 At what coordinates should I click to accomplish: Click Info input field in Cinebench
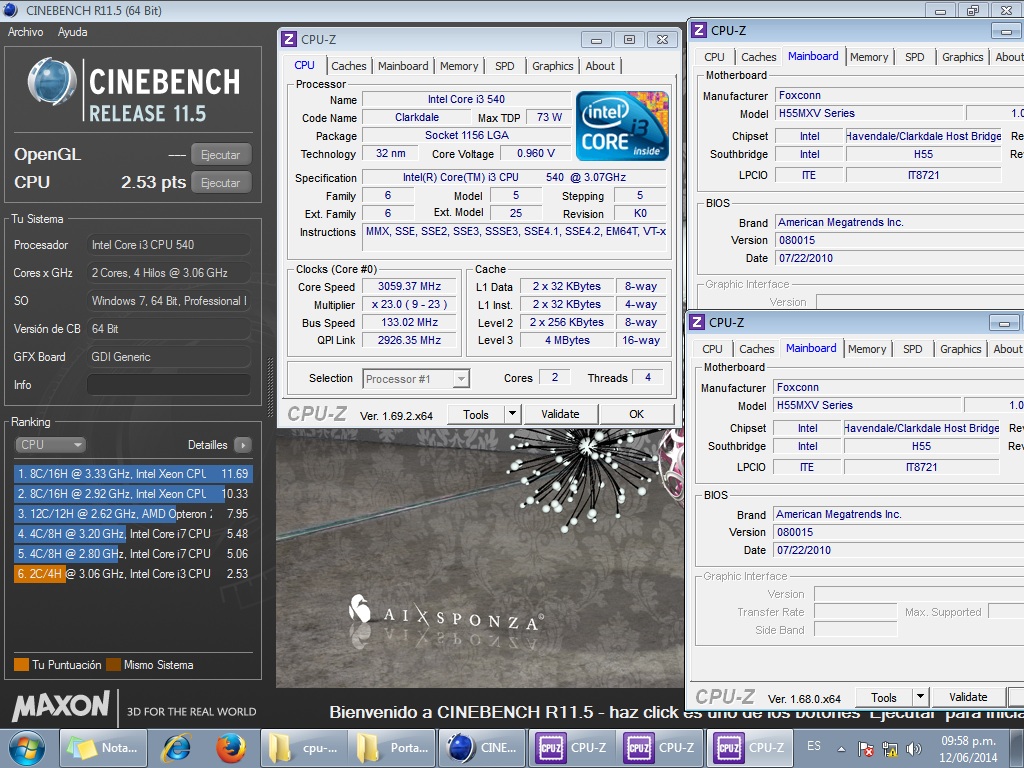168,385
